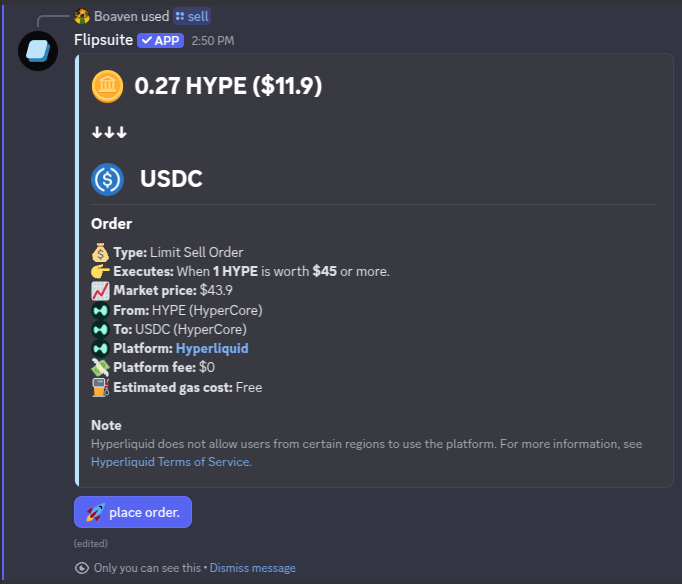Click the Hyperliquid logo icon beside To
The image size is (682, 584).
point(100,330)
